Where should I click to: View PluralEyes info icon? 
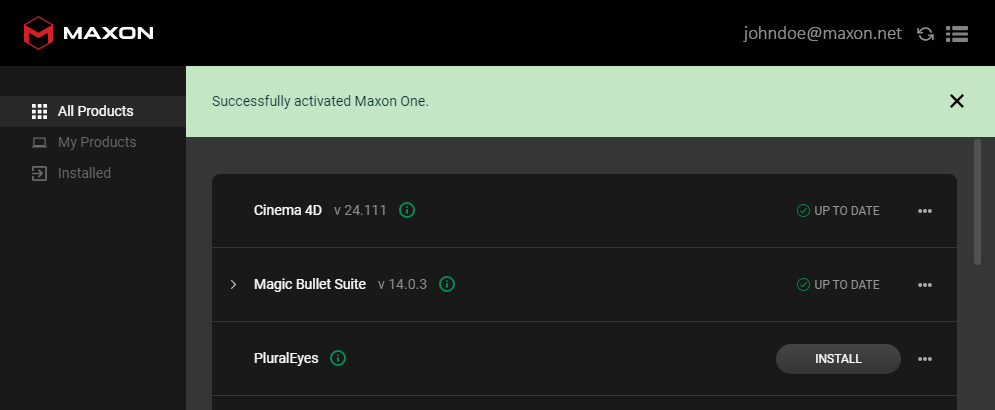tap(338, 358)
